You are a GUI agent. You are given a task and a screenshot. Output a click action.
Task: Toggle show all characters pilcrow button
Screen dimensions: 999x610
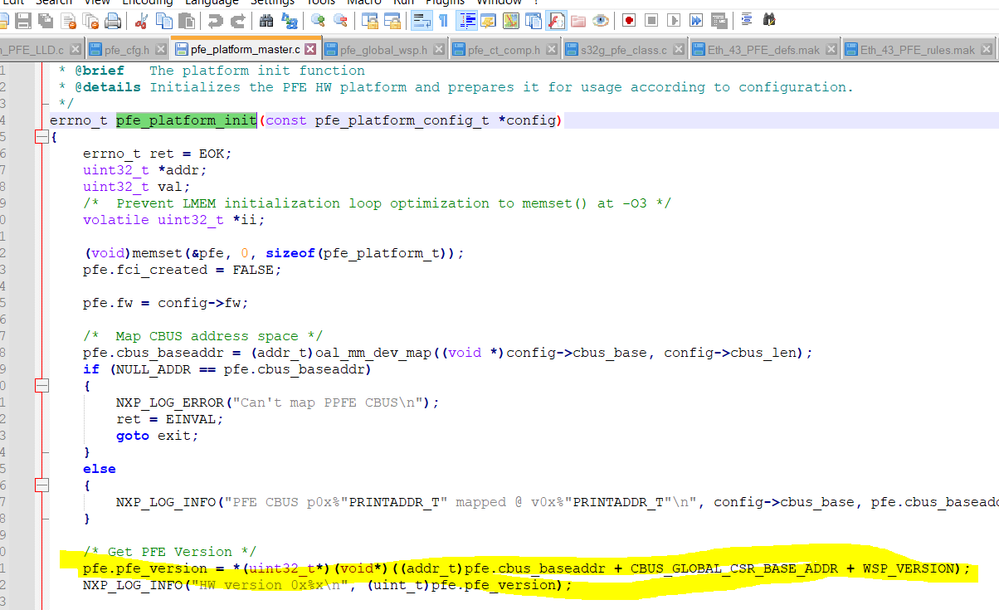(x=443, y=21)
